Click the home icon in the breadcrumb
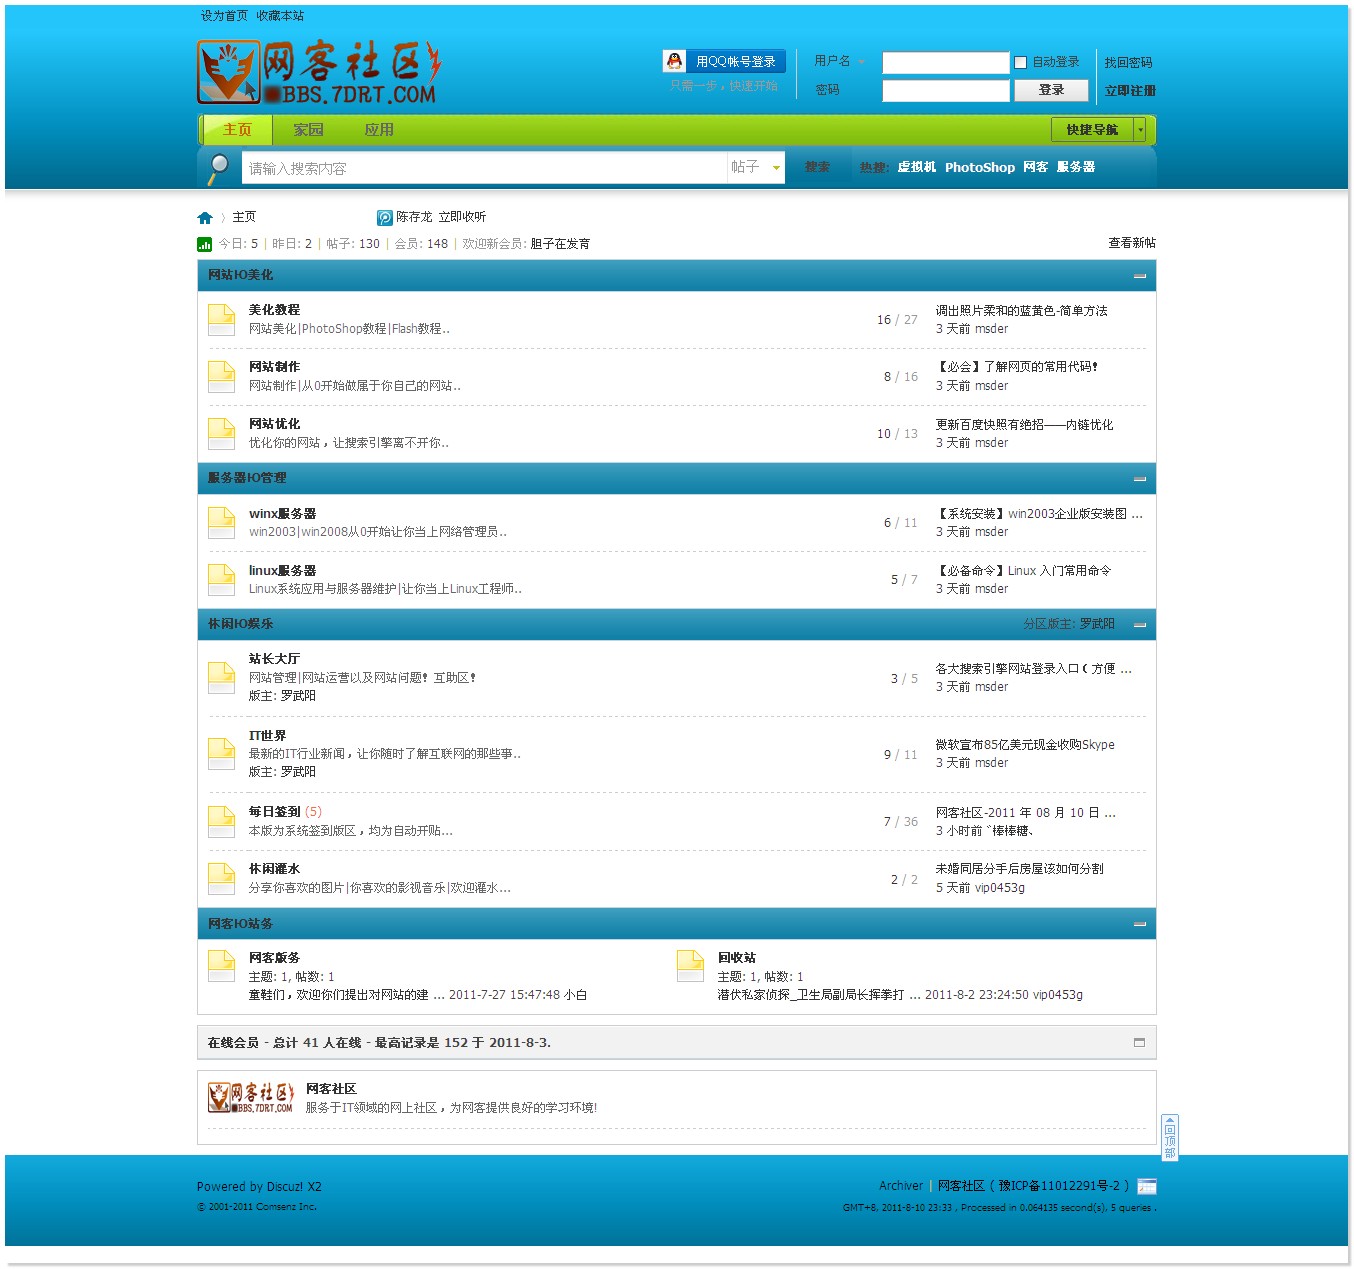This screenshot has width=1354, height=1269. [x=205, y=217]
